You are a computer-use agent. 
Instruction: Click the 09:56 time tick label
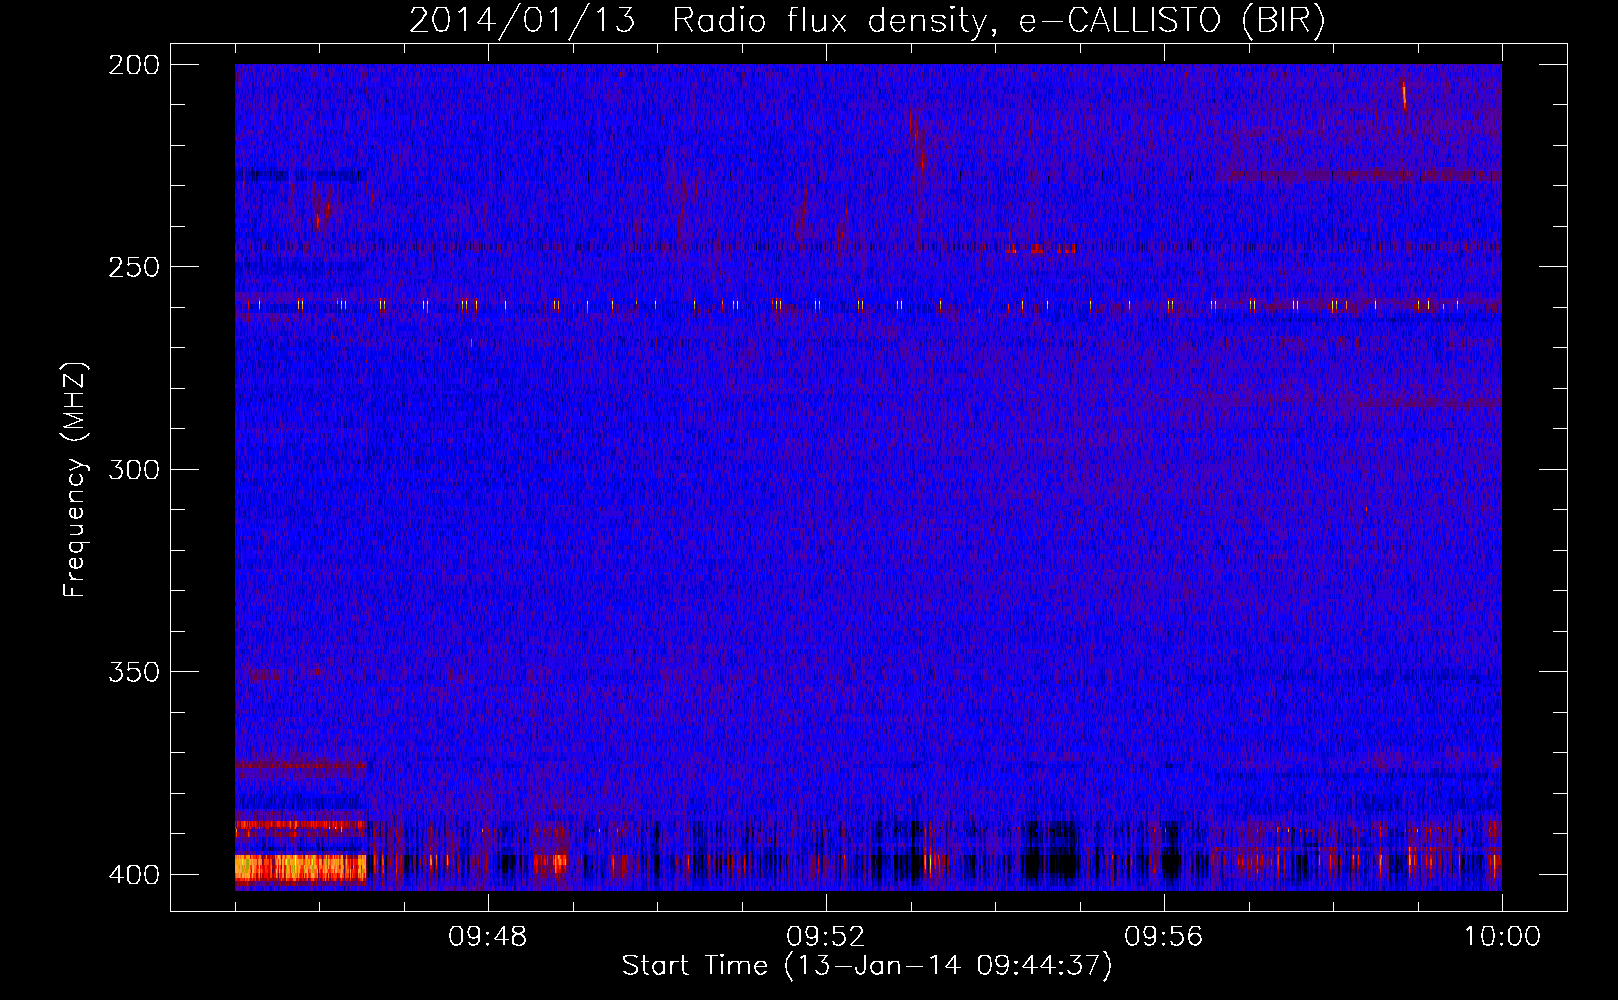(1164, 937)
